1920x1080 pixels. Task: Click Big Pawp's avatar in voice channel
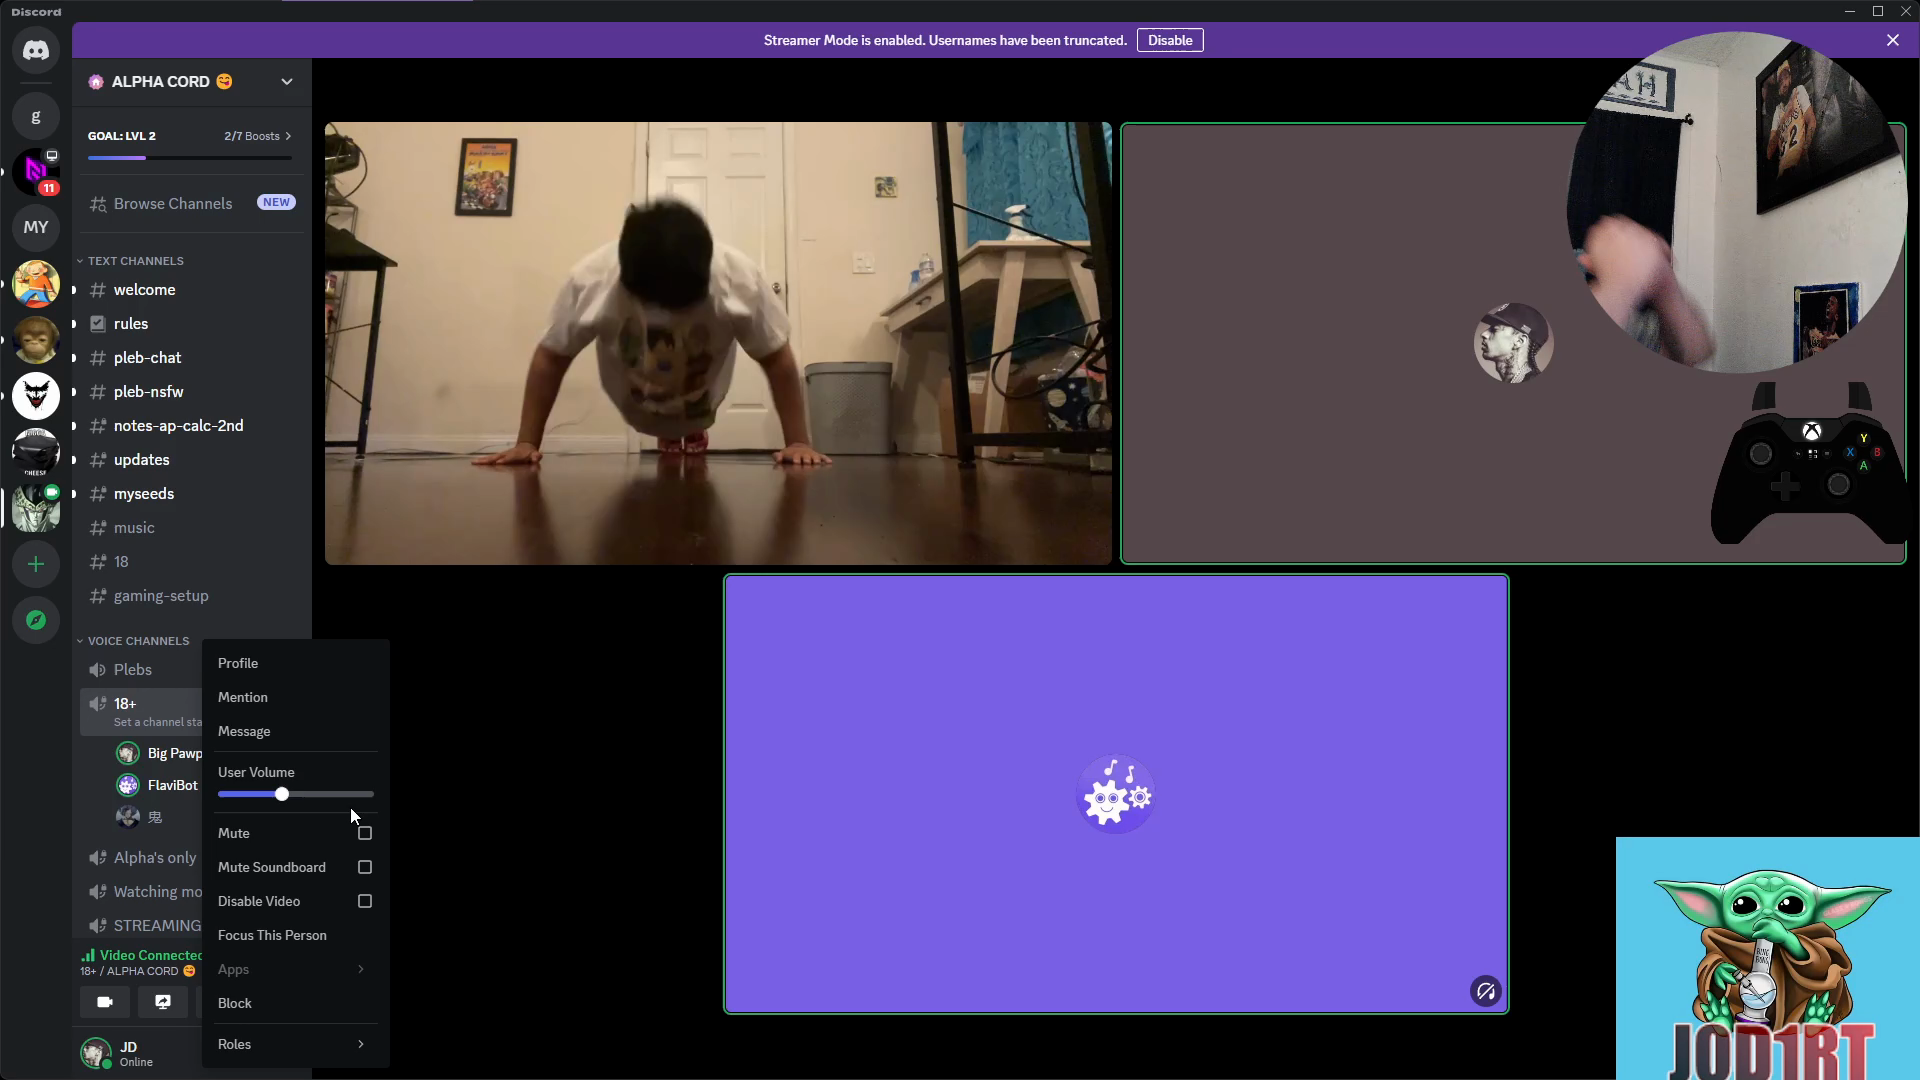tap(128, 753)
